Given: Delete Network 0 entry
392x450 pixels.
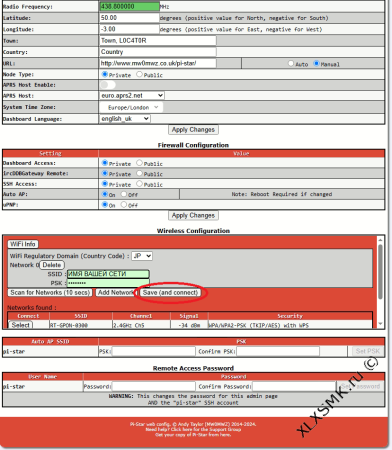Looking at the screenshot, I should [x=52, y=265].
